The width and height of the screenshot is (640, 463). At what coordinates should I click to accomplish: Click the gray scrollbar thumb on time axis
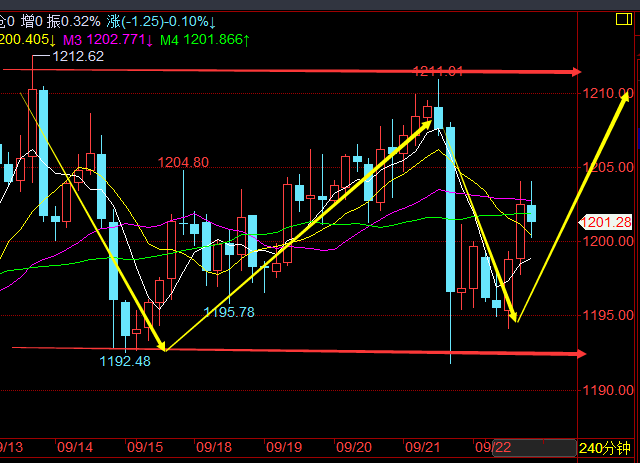point(535,448)
